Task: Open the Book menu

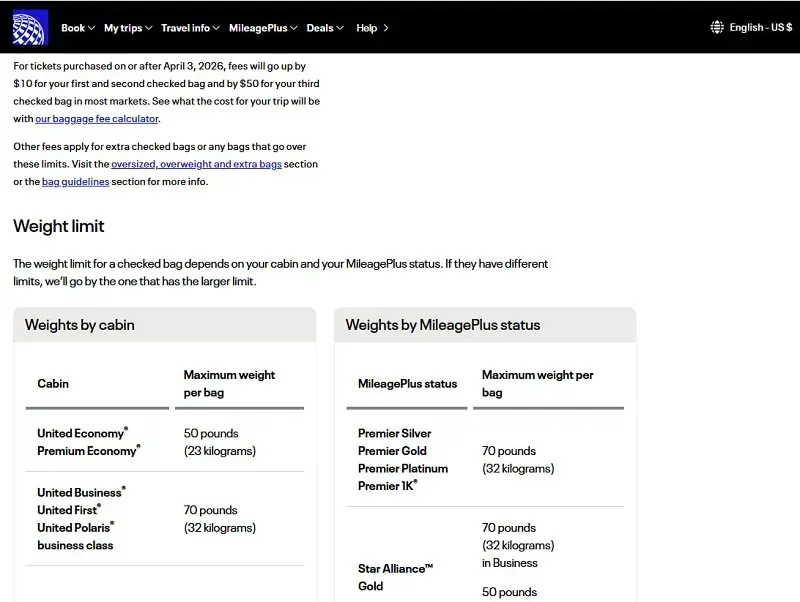Action: (73, 28)
